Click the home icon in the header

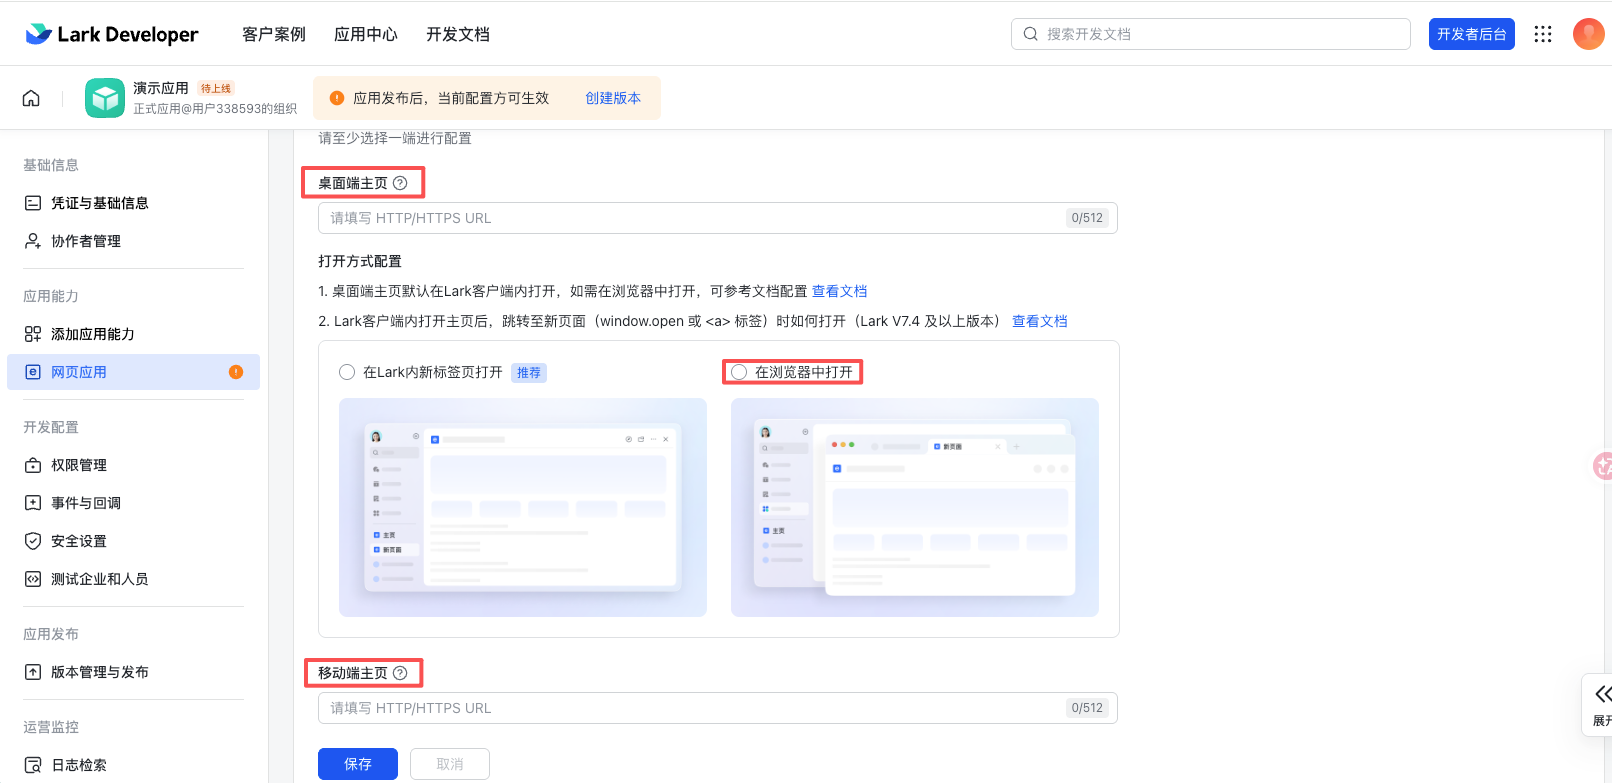click(x=31, y=98)
